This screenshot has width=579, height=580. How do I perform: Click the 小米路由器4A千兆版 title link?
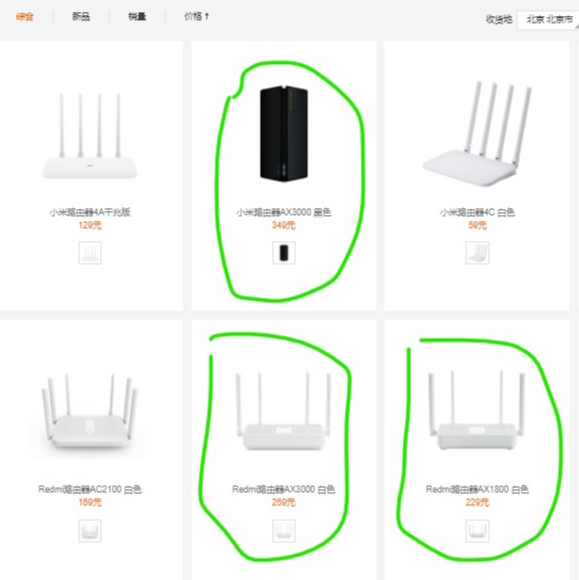90,212
